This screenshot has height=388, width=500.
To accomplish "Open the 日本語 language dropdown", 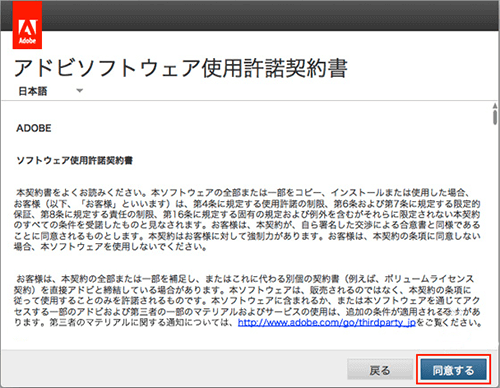I will pyautogui.click(x=50, y=91).
